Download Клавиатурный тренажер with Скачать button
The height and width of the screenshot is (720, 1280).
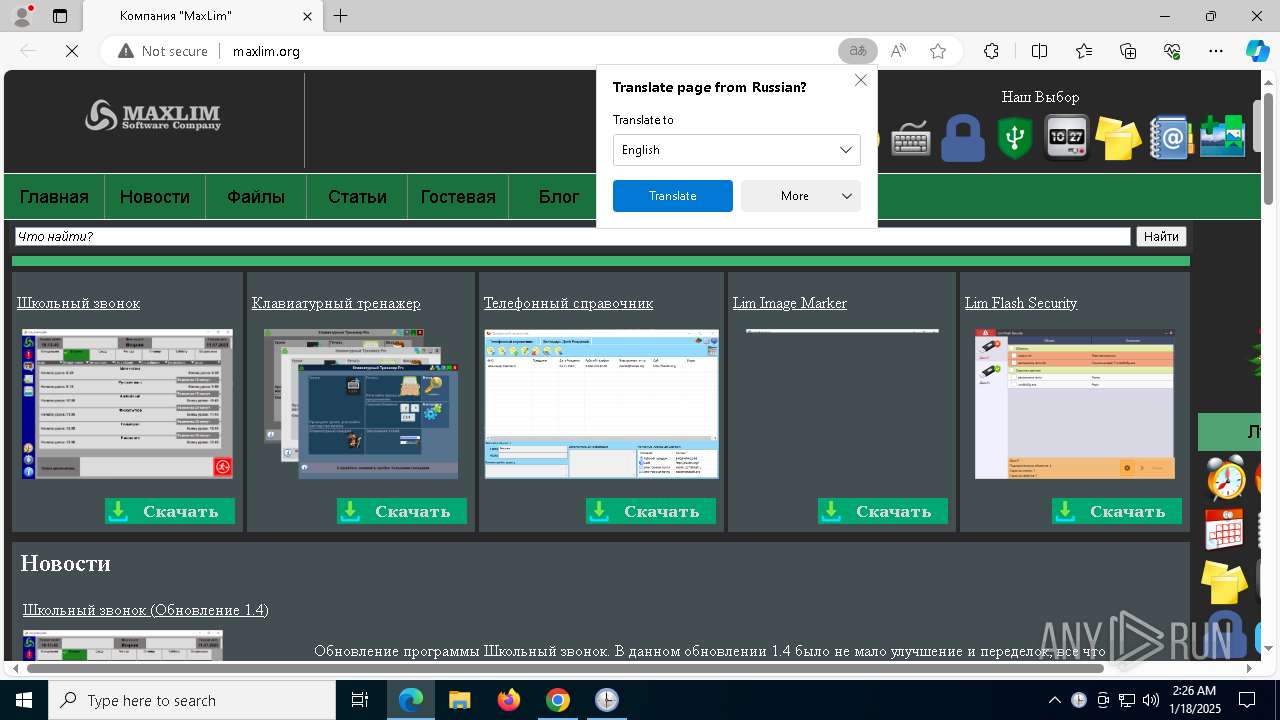click(402, 511)
